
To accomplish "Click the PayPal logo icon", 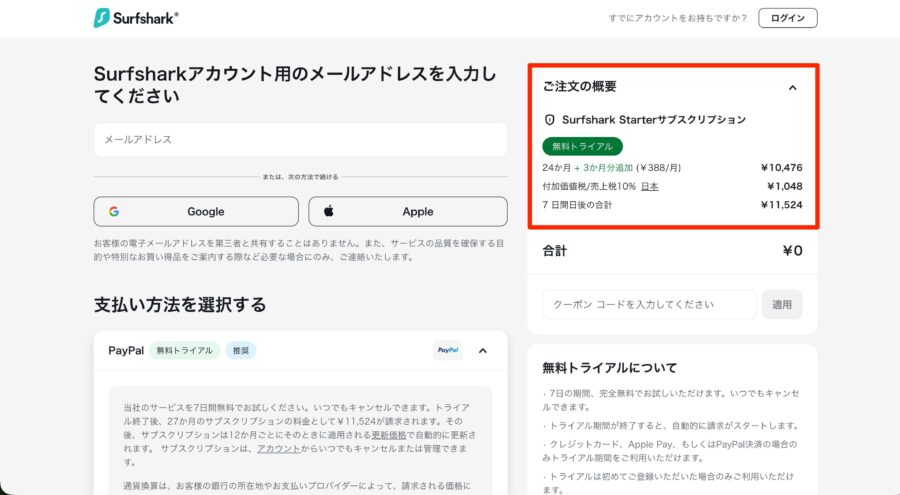I will 448,350.
